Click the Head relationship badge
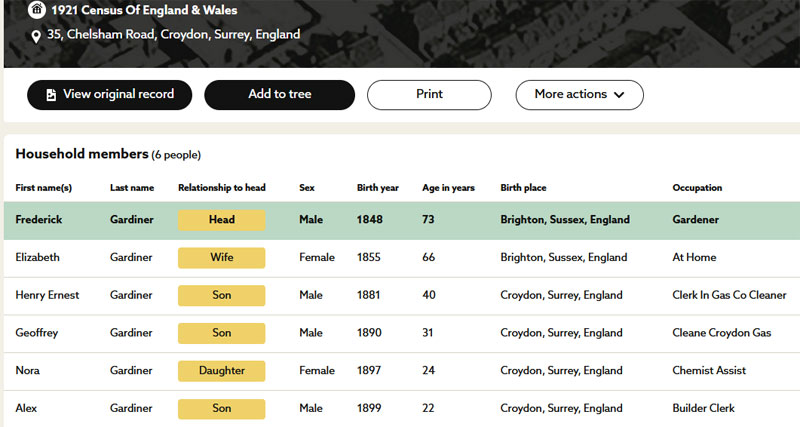800x427 pixels. click(221, 220)
